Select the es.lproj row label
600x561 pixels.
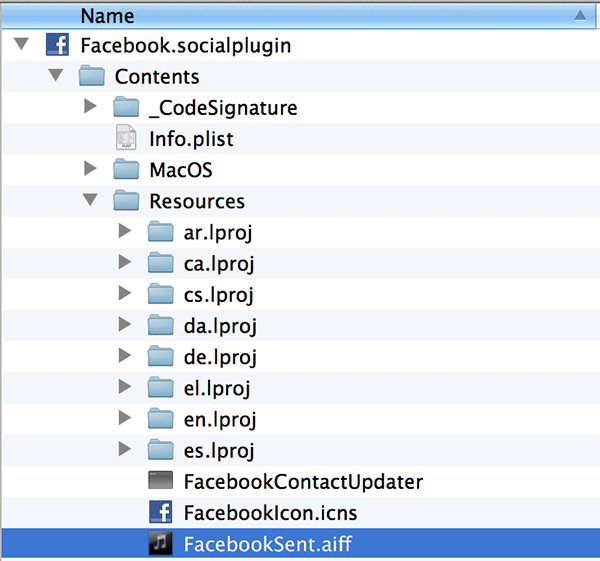[219, 451]
